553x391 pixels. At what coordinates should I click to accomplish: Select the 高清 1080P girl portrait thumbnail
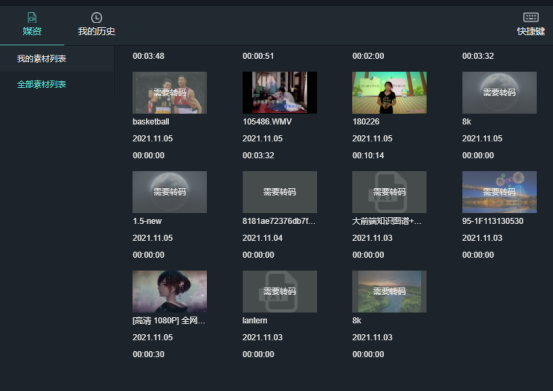[170, 292]
